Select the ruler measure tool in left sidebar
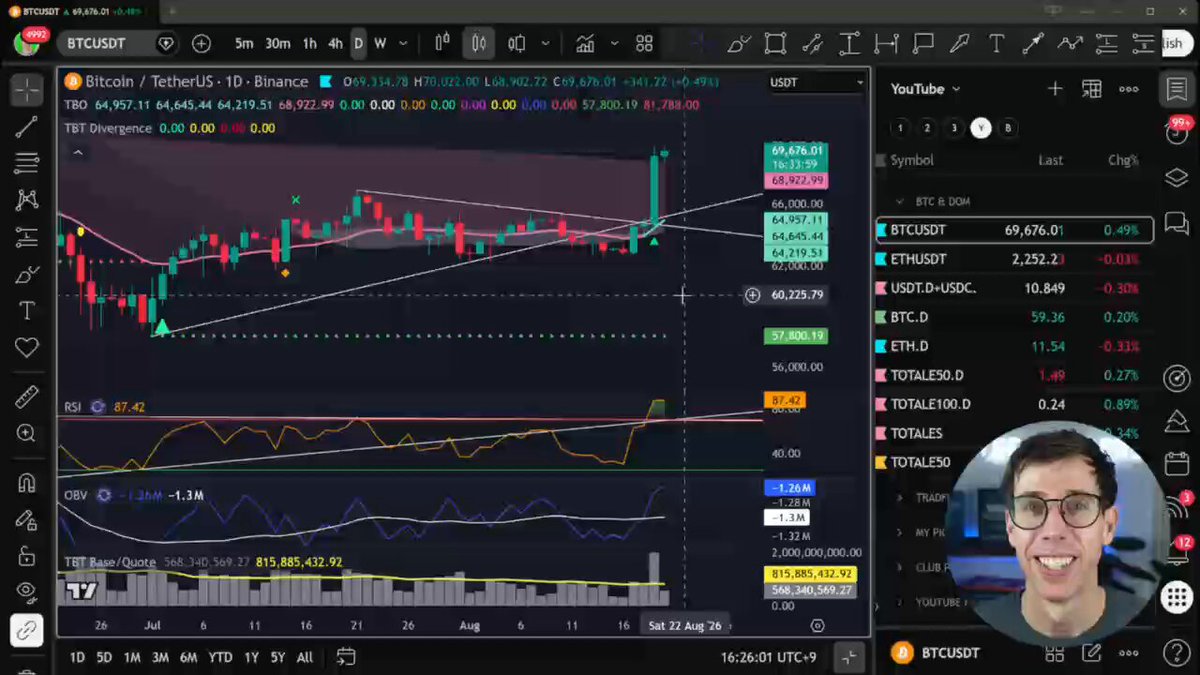The height and width of the screenshot is (675, 1200). [x=26, y=397]
